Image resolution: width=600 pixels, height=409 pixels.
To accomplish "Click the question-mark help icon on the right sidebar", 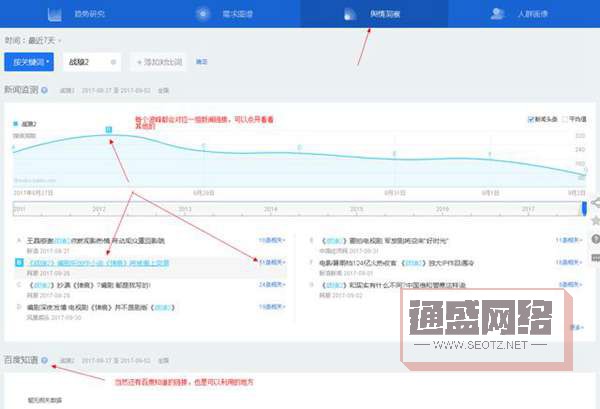I will [x=595, y=239].
